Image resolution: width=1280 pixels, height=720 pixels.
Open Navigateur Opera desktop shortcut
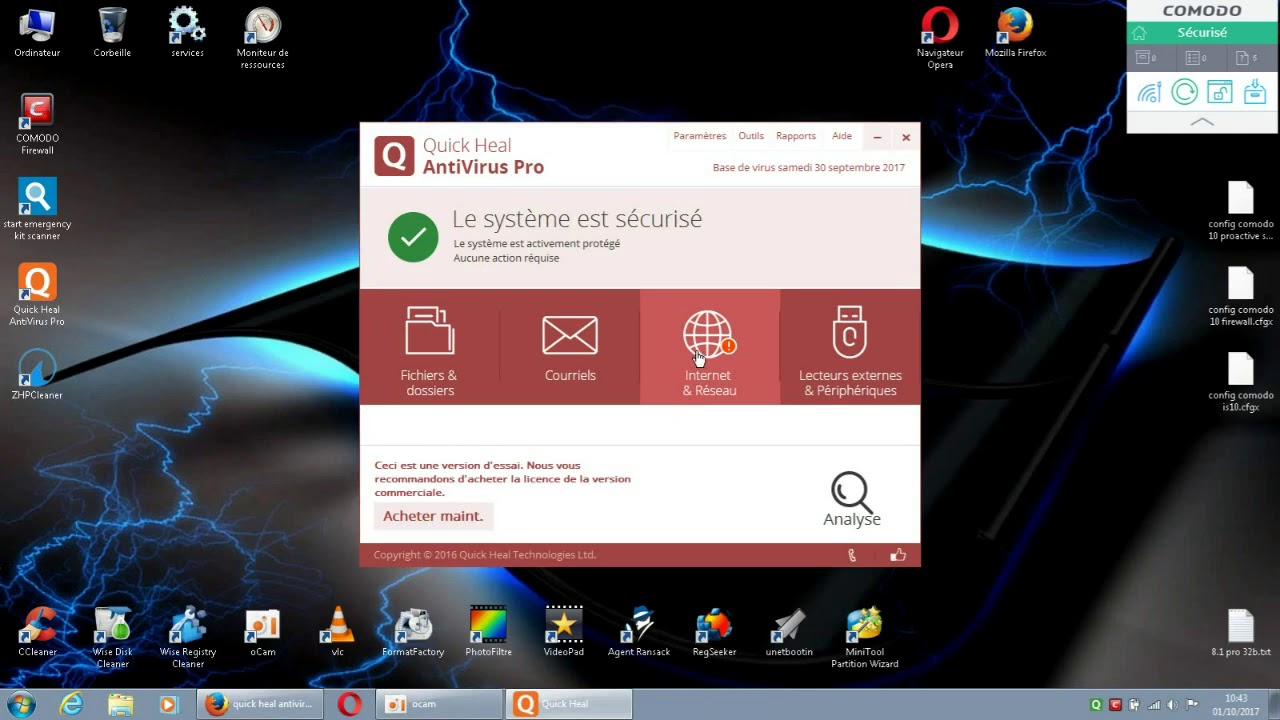coord(940,38)
